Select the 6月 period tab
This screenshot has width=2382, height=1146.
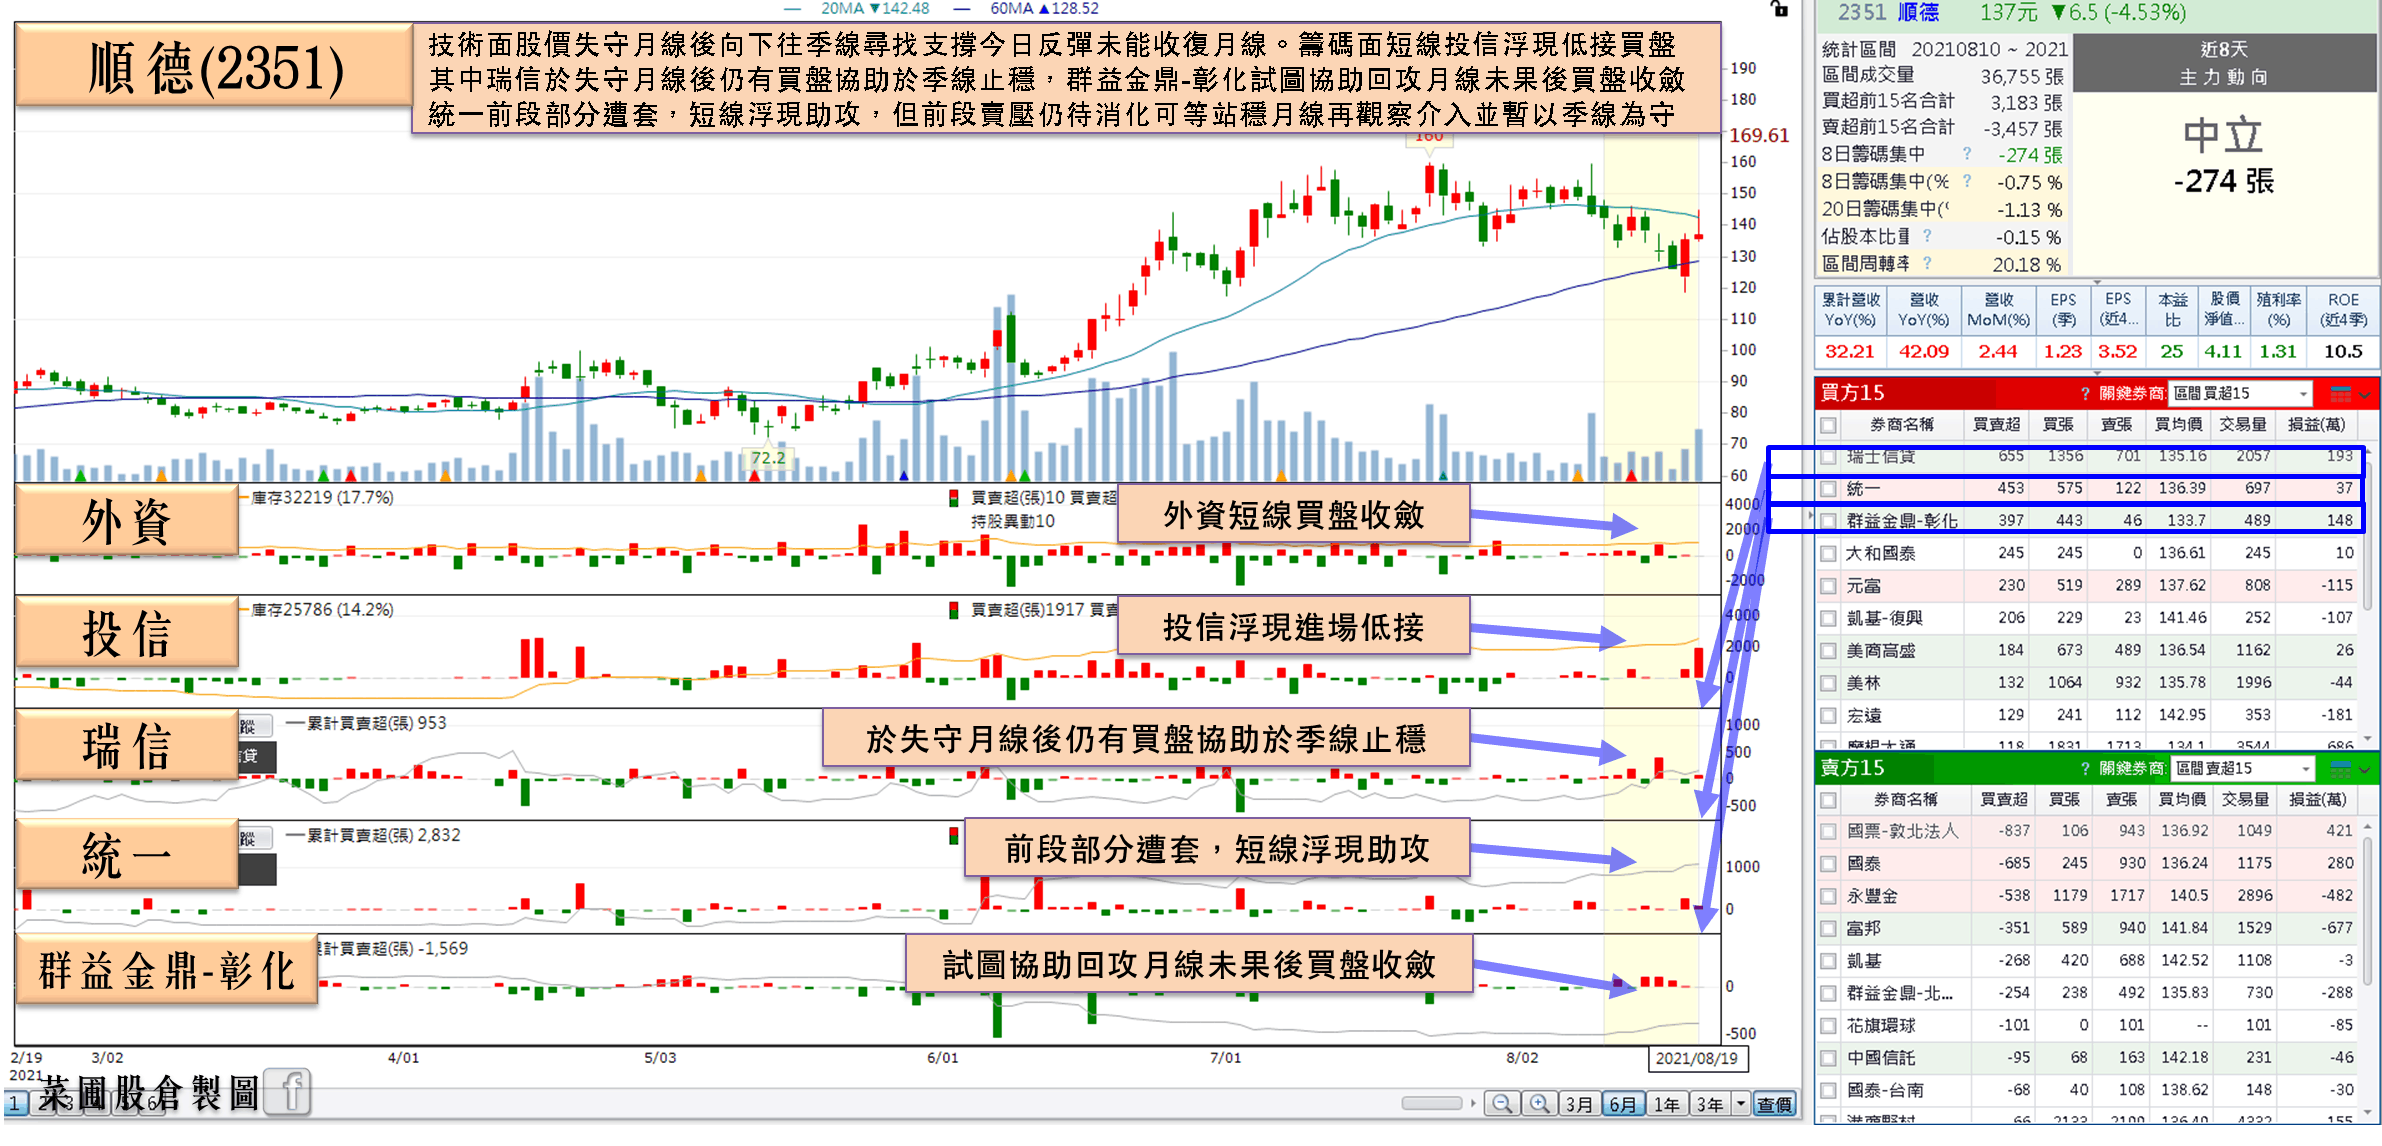(1623, 1104)
